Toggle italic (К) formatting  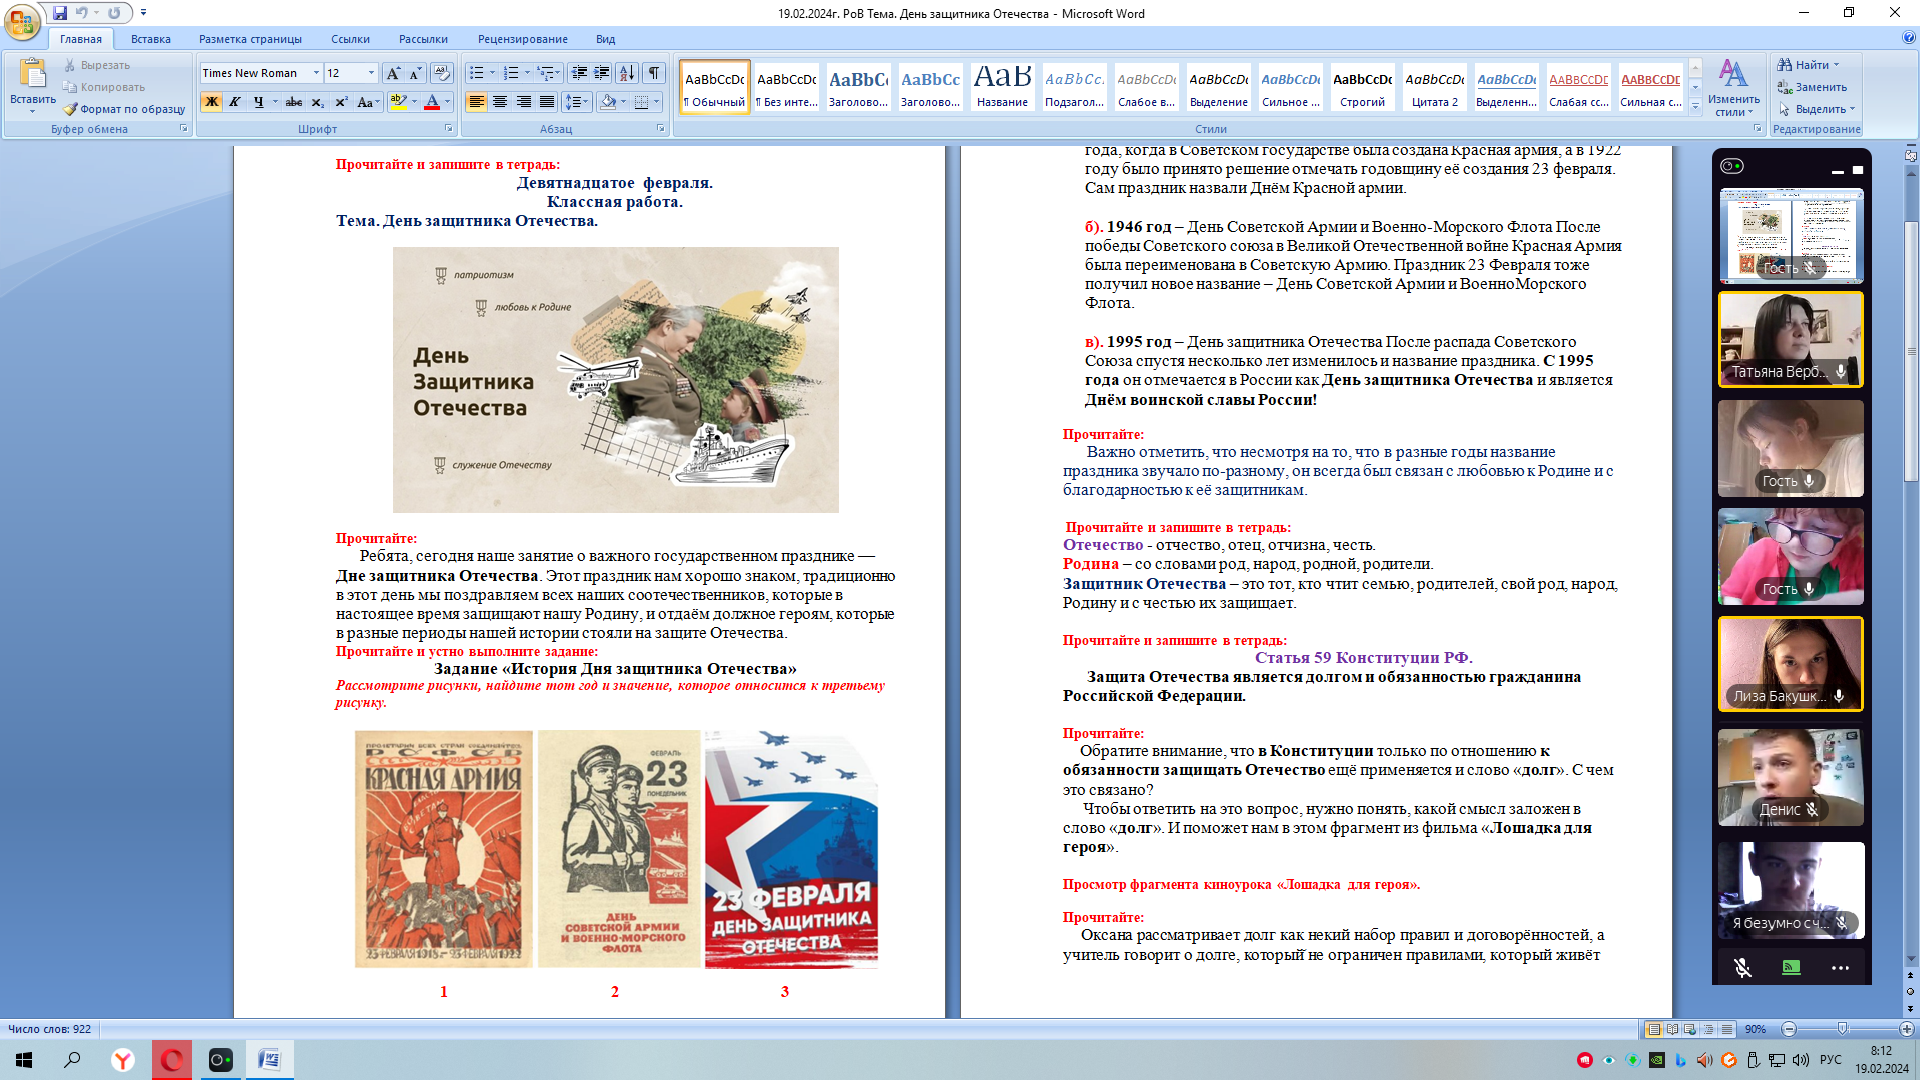click(235, 102)
